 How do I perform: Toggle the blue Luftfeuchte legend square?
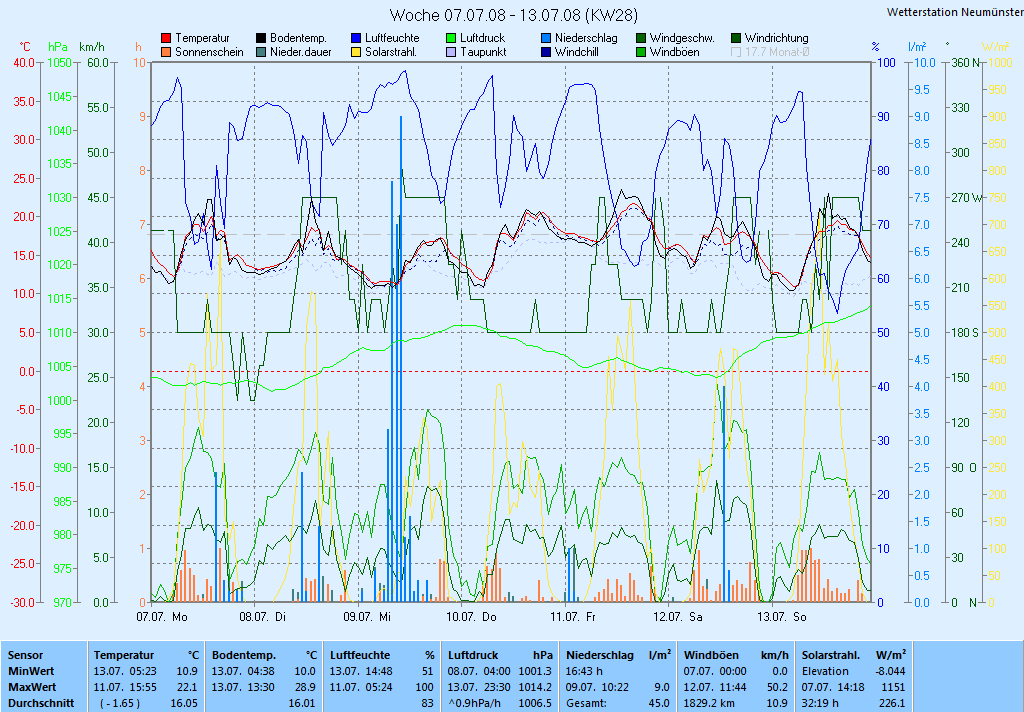(x=356, y=38)
